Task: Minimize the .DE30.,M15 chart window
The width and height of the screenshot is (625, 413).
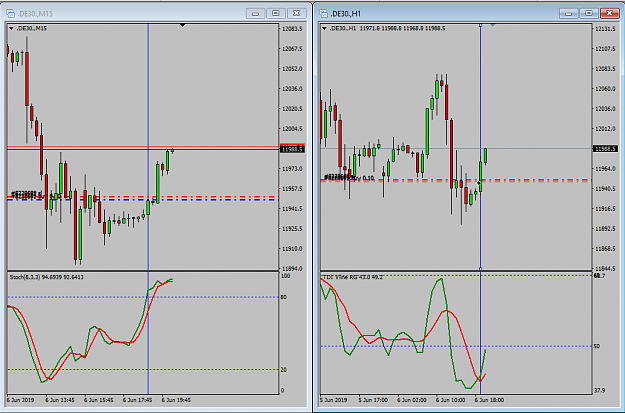Action: 256,14
